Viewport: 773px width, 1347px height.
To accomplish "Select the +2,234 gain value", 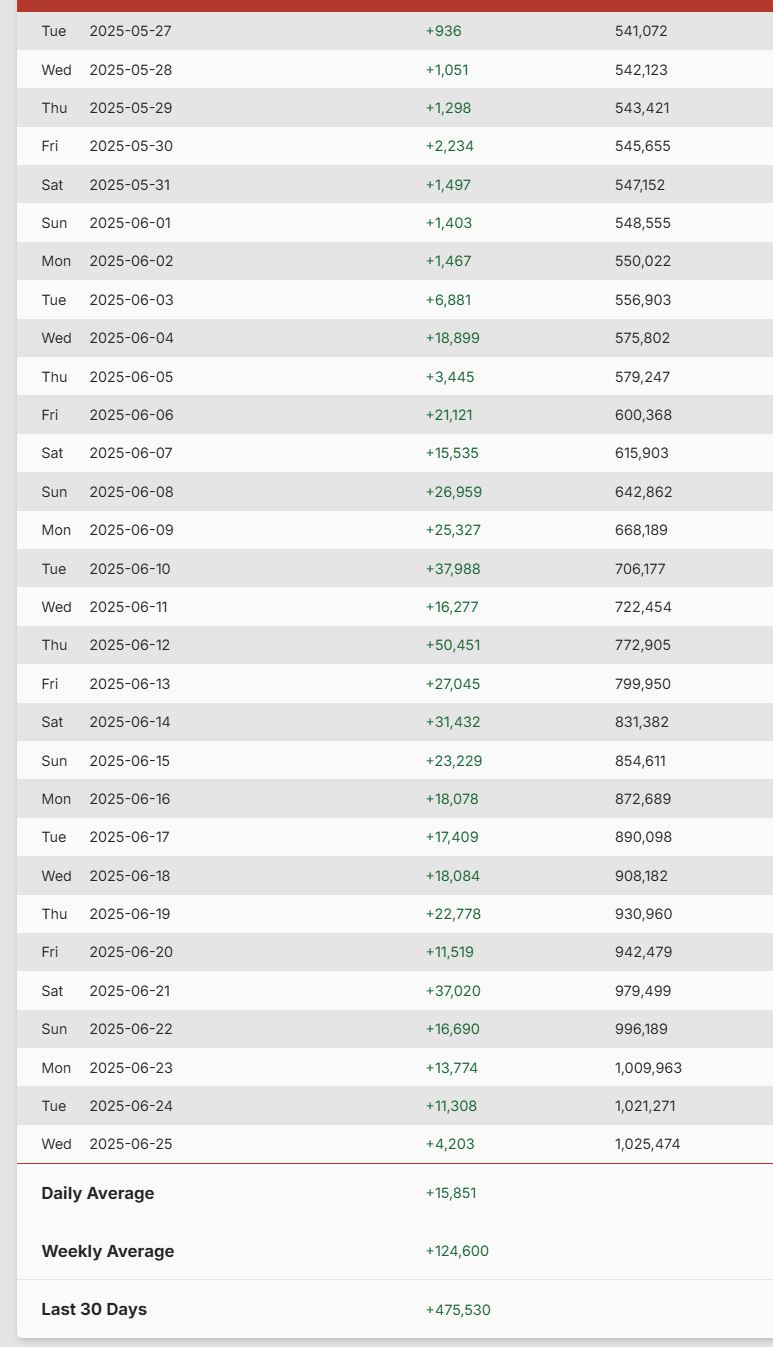I will coord(450,146).
